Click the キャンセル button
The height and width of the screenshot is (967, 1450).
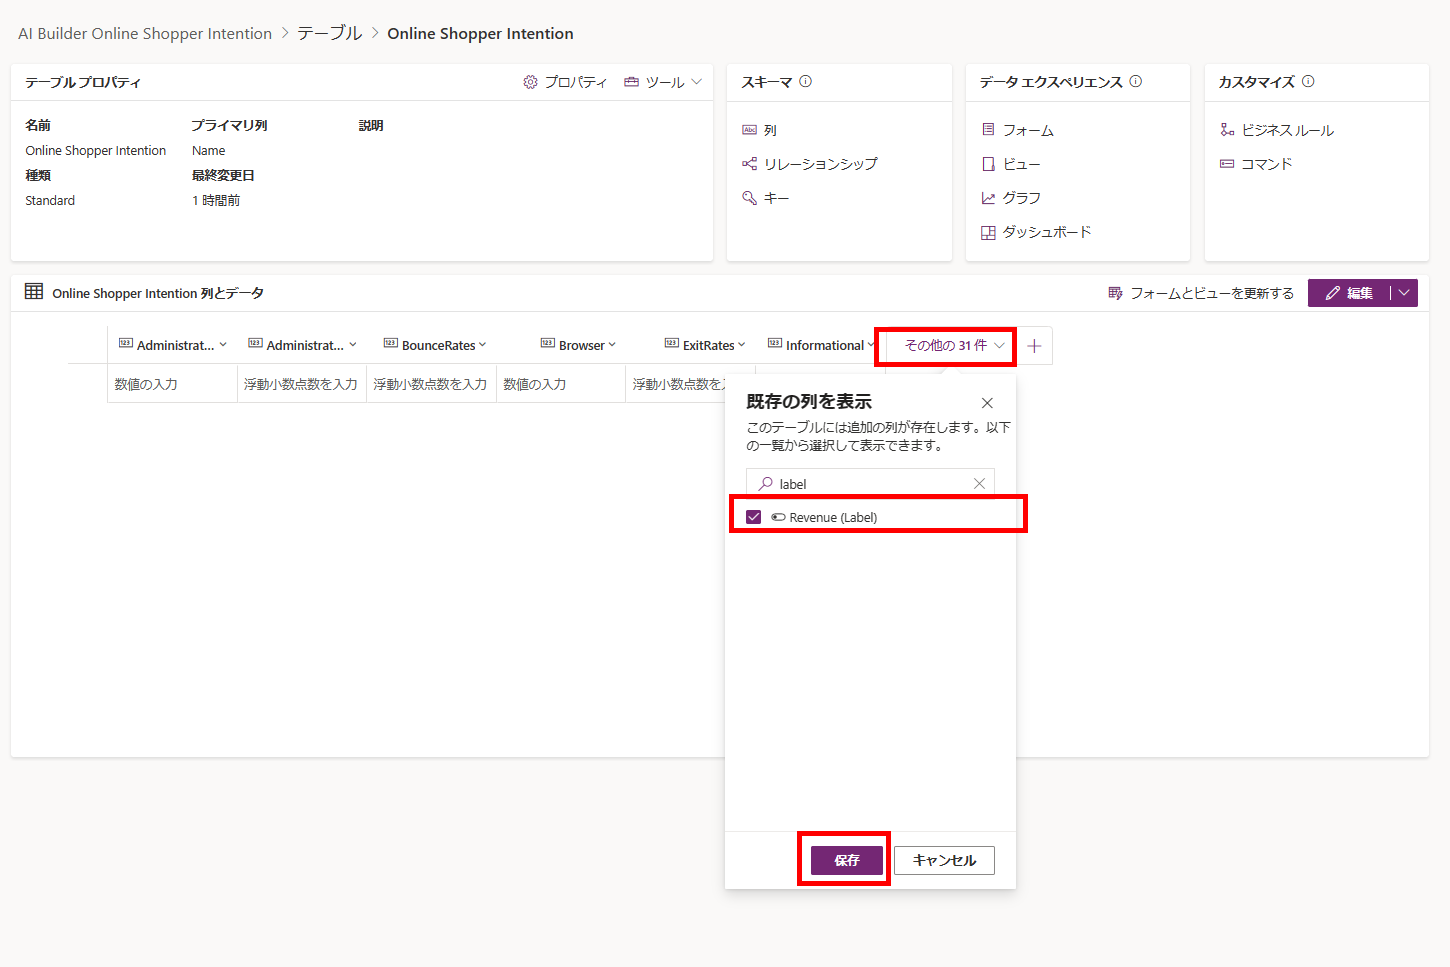(944, 860)
